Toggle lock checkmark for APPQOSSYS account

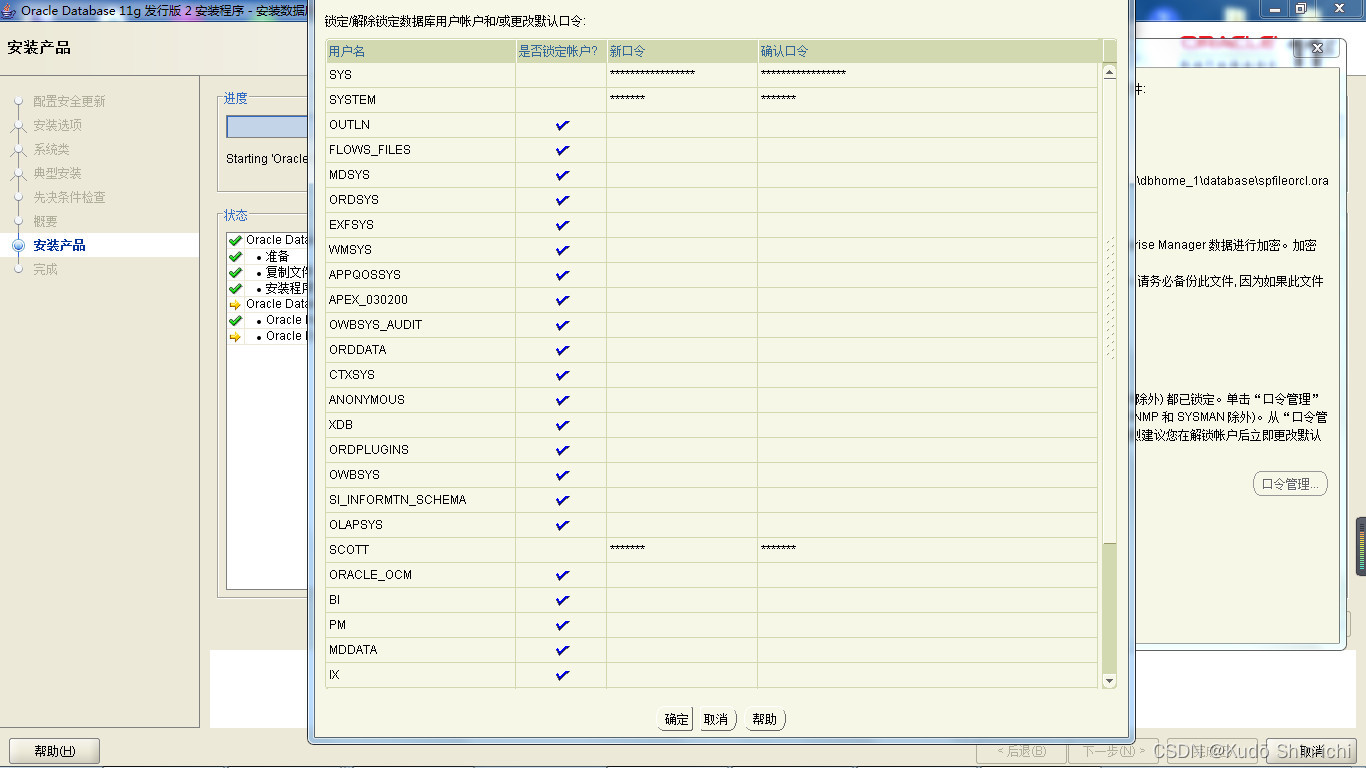(x=562, y=275)
